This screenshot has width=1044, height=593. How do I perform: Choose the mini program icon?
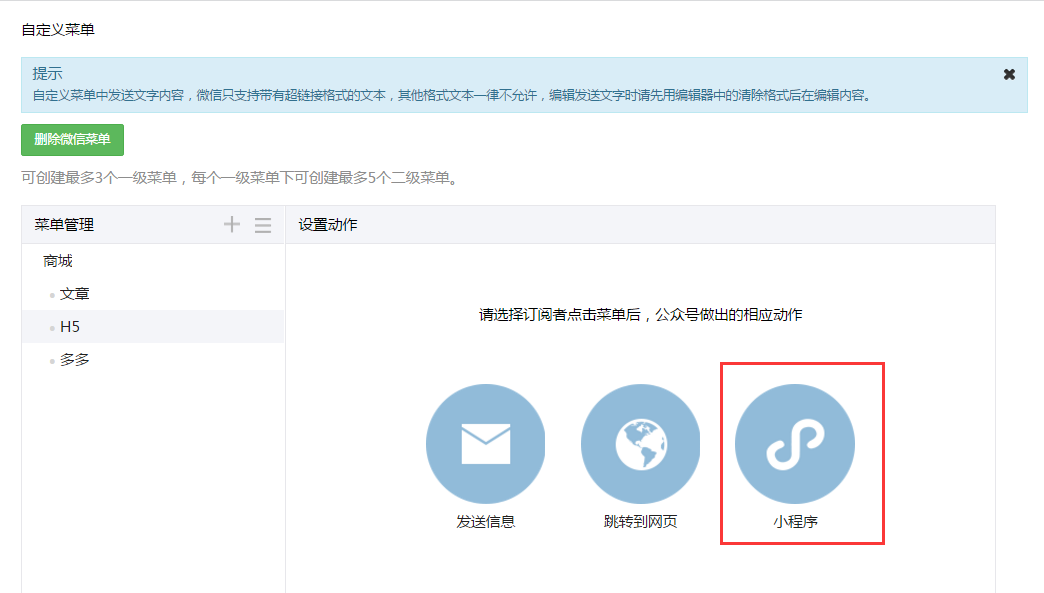click(795, 444)
